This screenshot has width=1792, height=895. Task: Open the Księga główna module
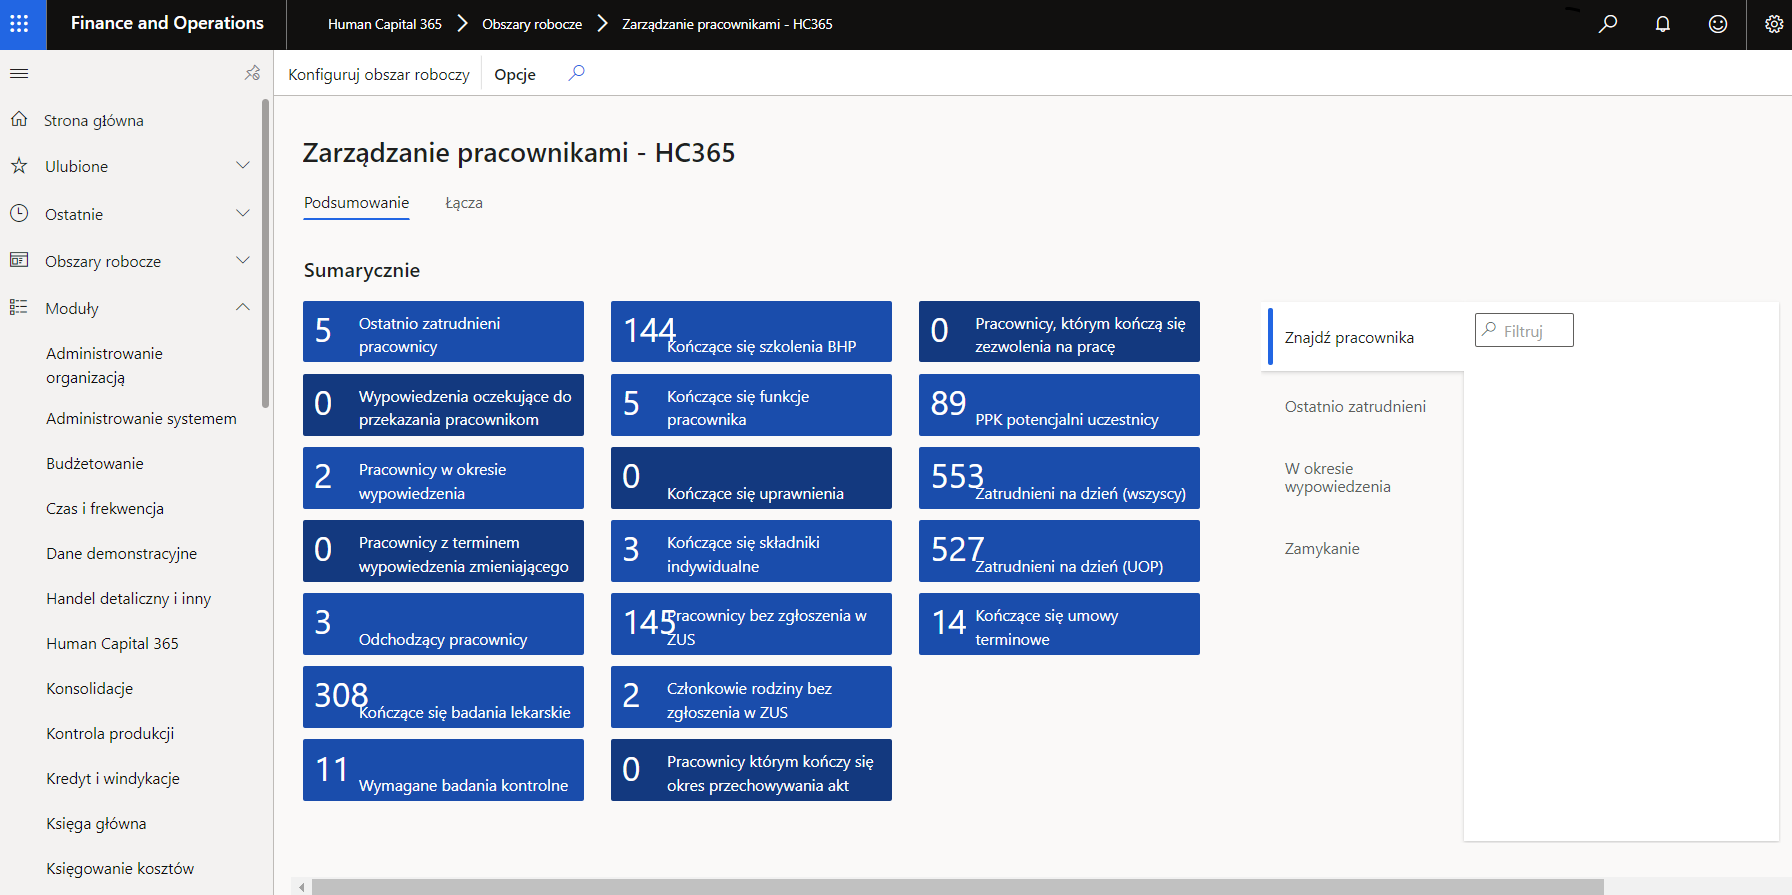(x=96, y=823)
